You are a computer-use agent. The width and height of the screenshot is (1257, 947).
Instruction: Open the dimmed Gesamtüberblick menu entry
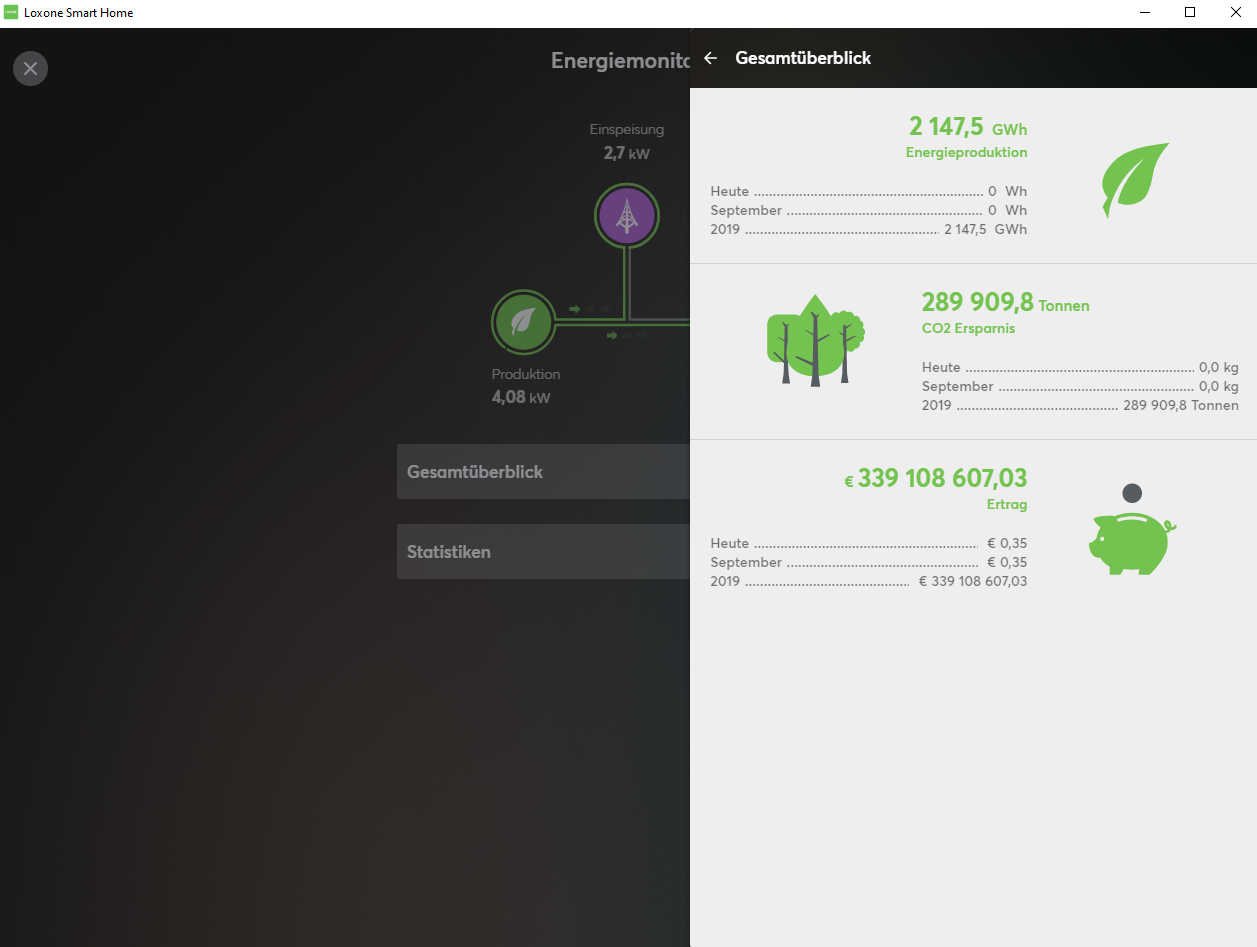[543, 471]
